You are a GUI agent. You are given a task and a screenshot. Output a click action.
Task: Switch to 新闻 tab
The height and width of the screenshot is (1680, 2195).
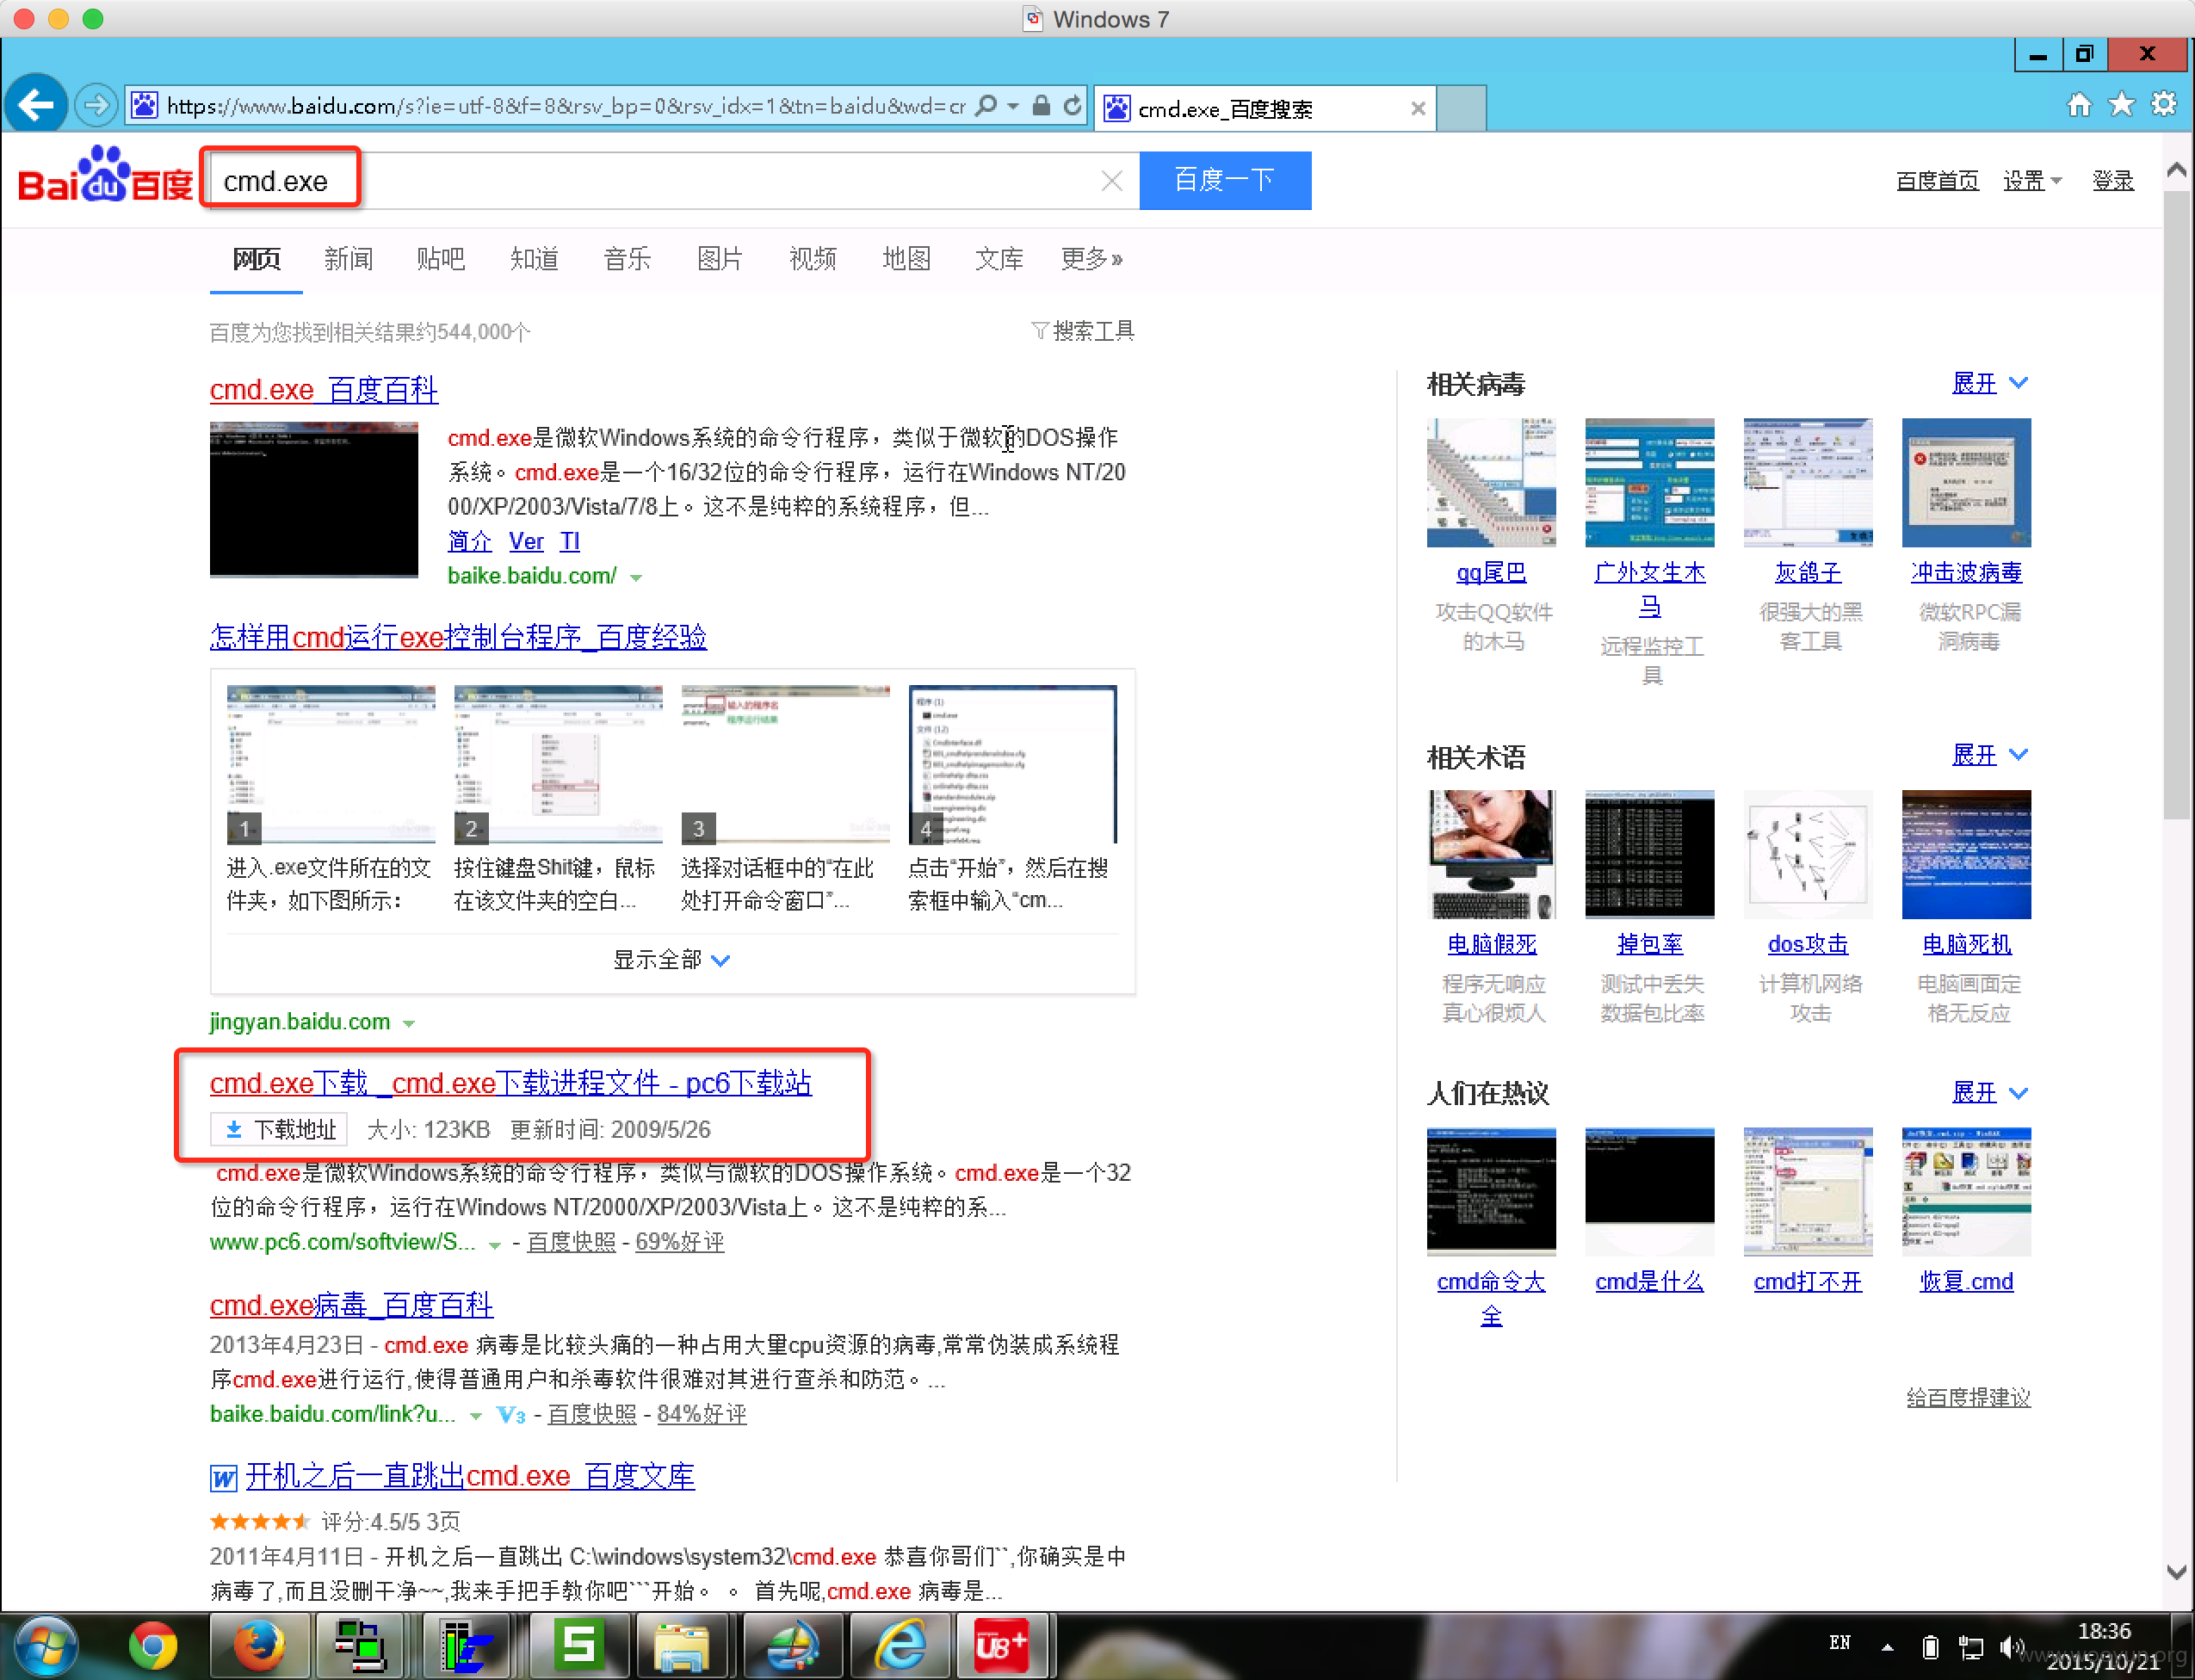point(348,259)
